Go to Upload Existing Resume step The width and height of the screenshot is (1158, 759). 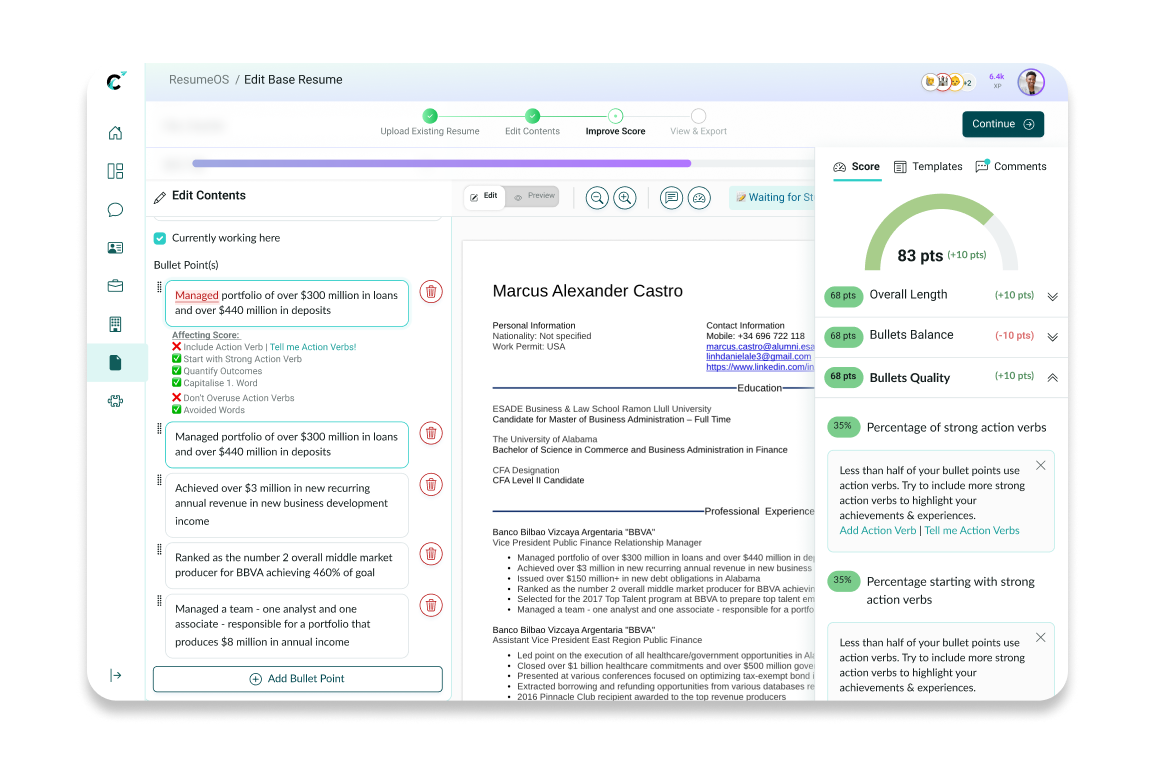430,123
